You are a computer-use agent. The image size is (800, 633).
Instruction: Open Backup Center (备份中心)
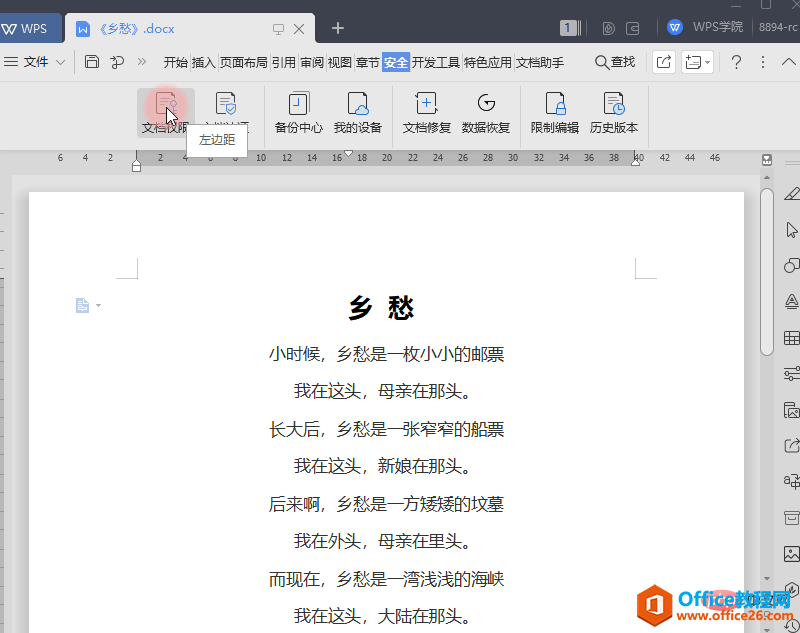[x=298, y=113]
